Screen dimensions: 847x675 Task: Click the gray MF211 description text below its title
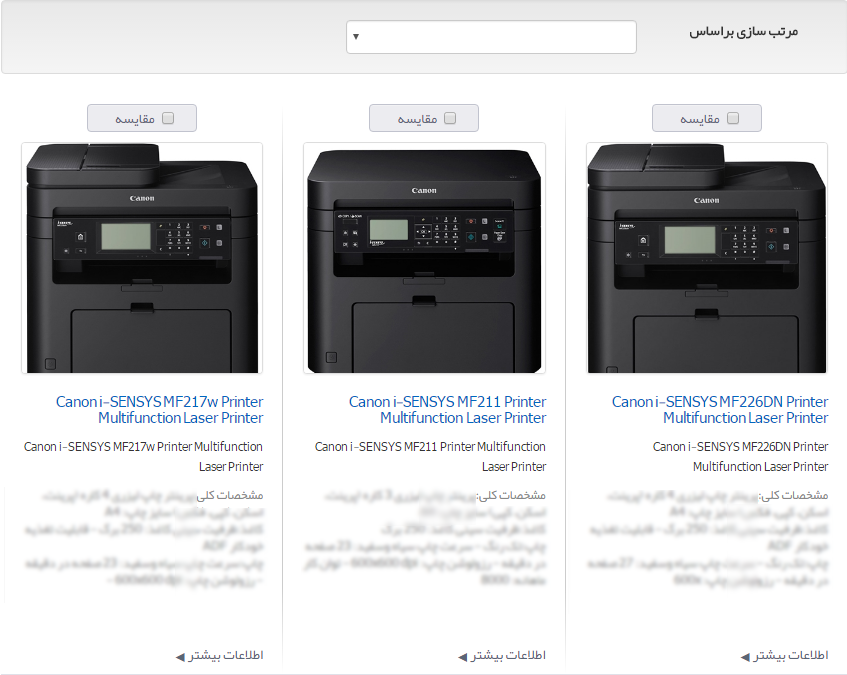tap(431, 456)
